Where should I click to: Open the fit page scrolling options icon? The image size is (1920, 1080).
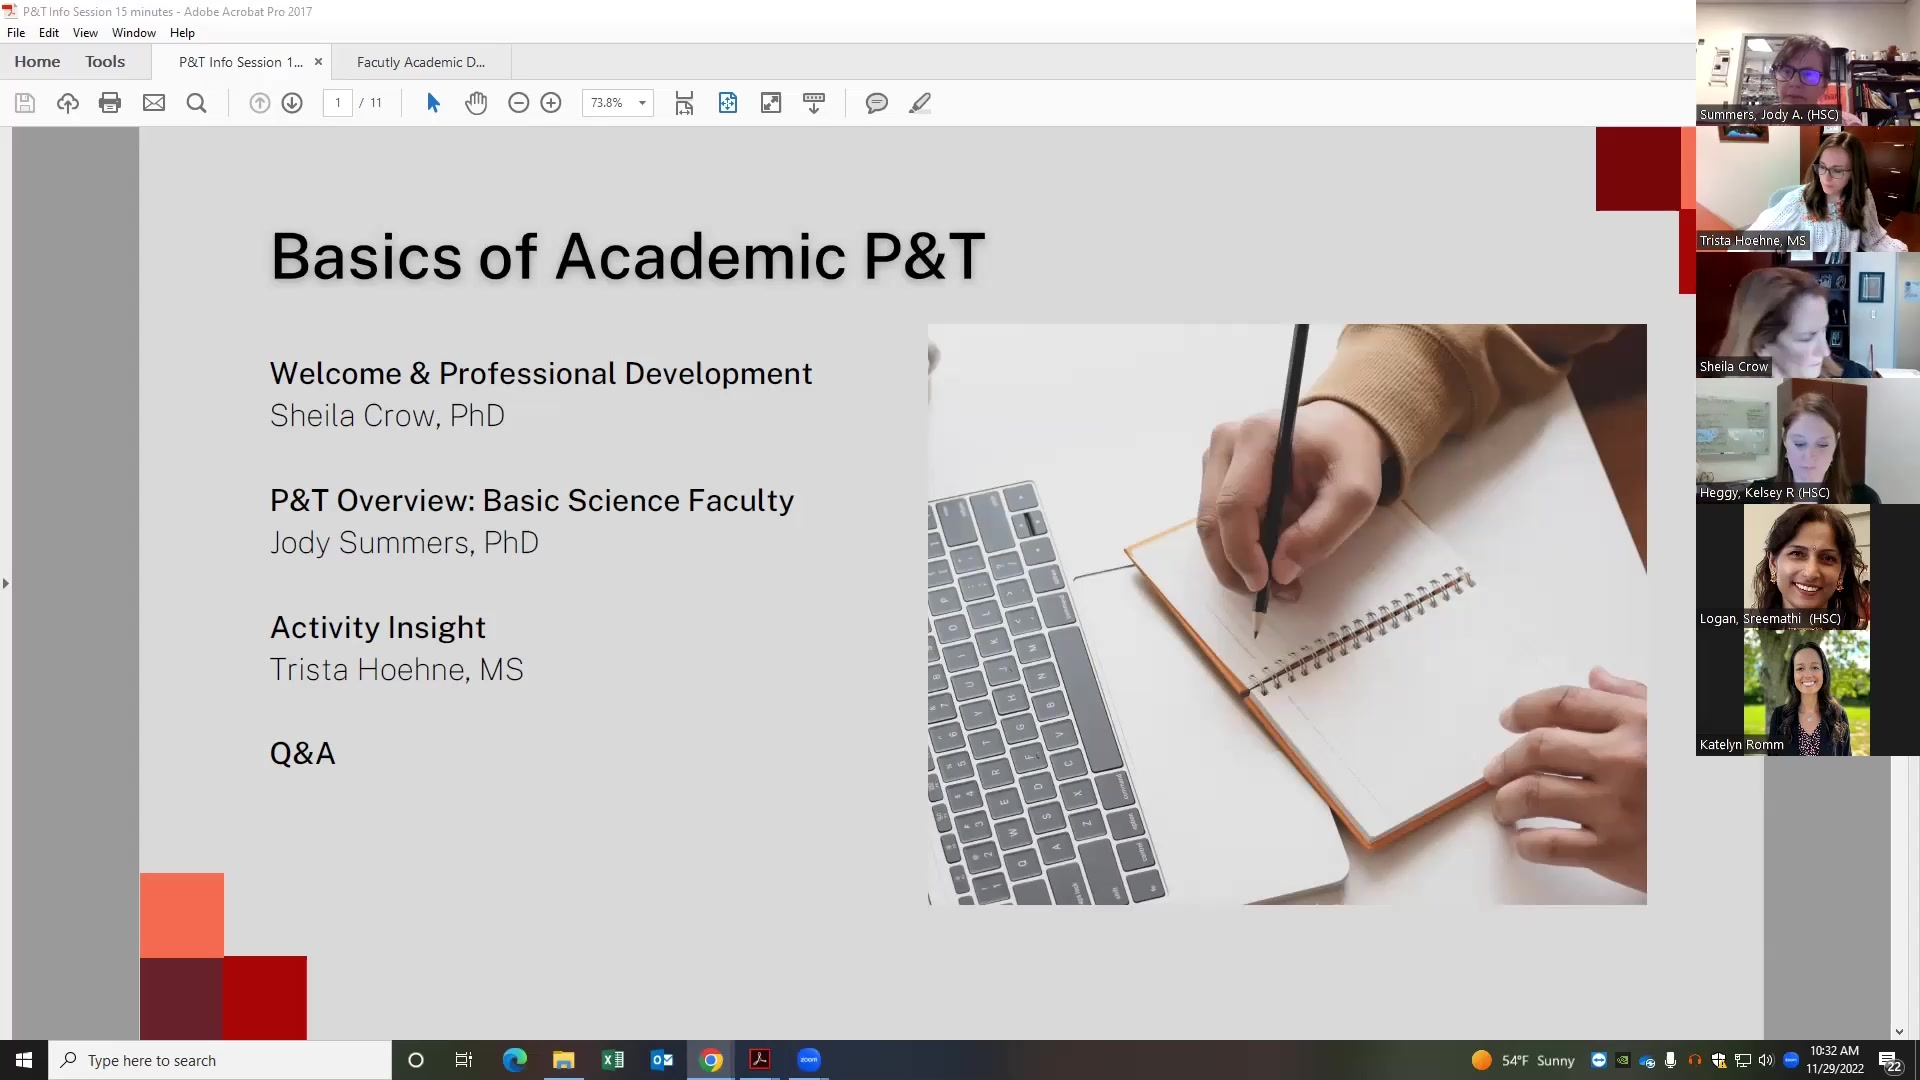684,103
